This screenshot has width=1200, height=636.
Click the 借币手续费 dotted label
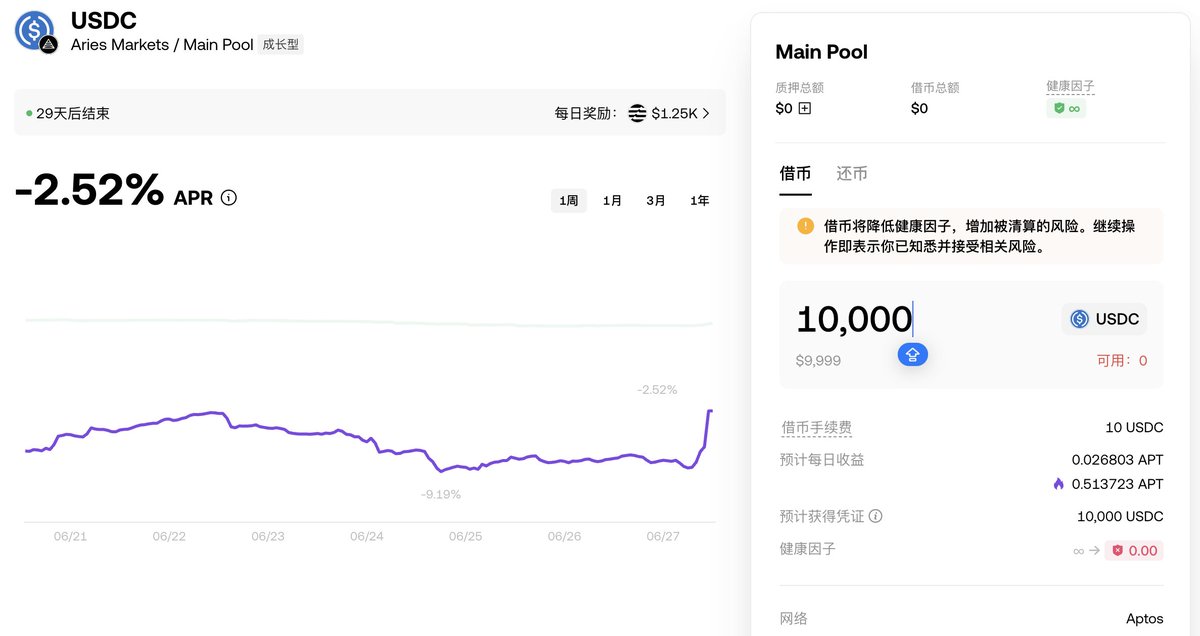[x=816, y=428]
